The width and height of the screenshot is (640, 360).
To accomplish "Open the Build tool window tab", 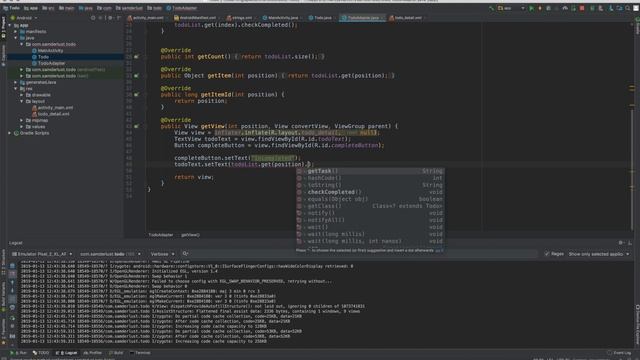I will [116, 353].
